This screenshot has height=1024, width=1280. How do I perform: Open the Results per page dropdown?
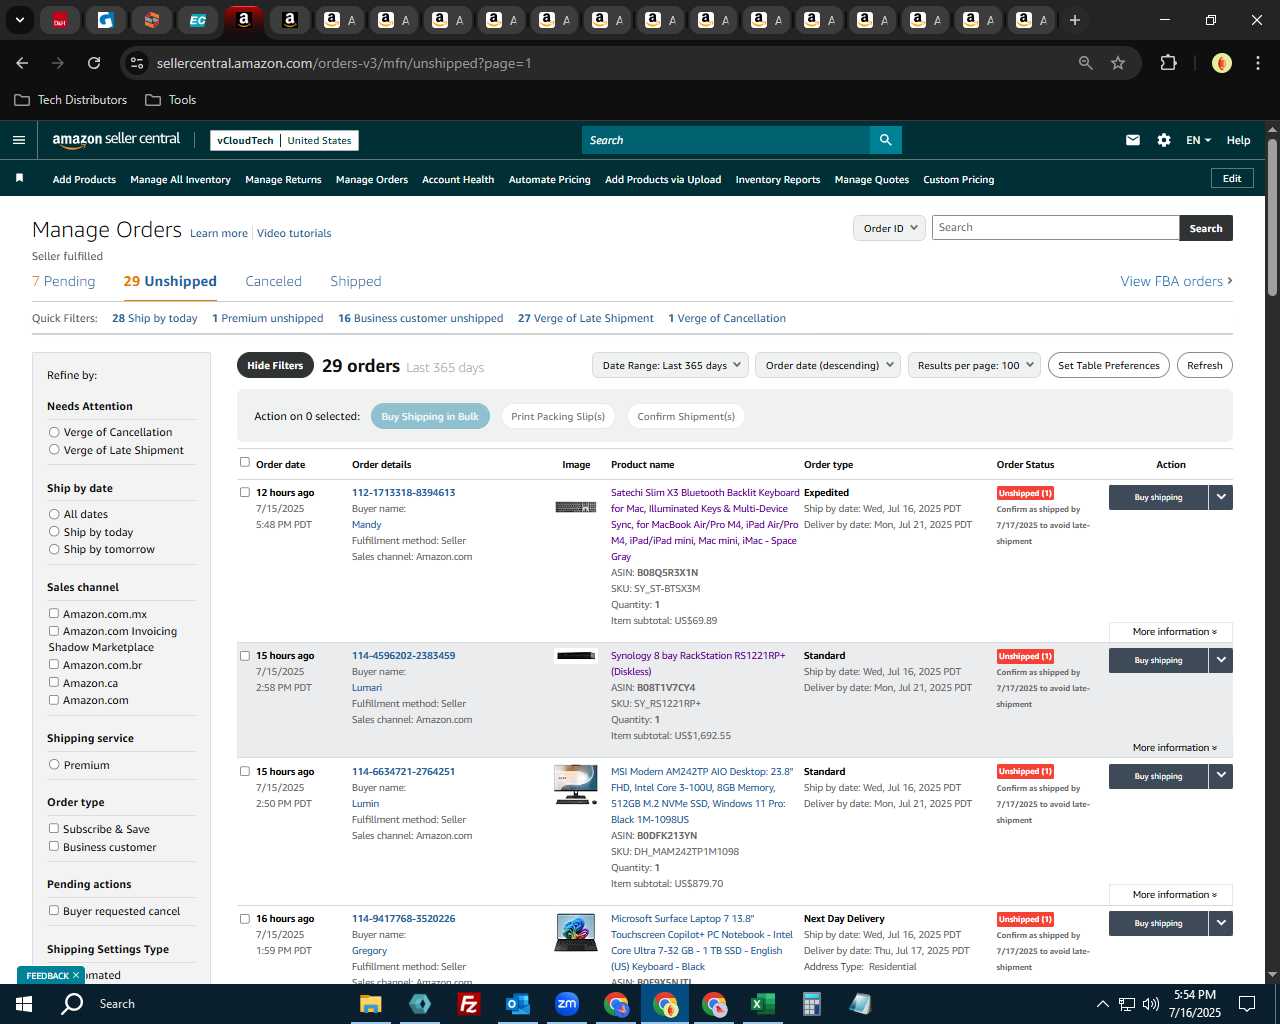pyautogui.click(x=974, y=365)
